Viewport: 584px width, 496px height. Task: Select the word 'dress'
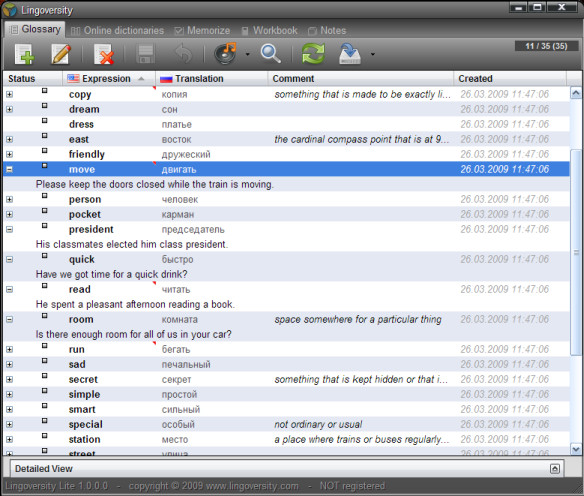coord(81,124)
